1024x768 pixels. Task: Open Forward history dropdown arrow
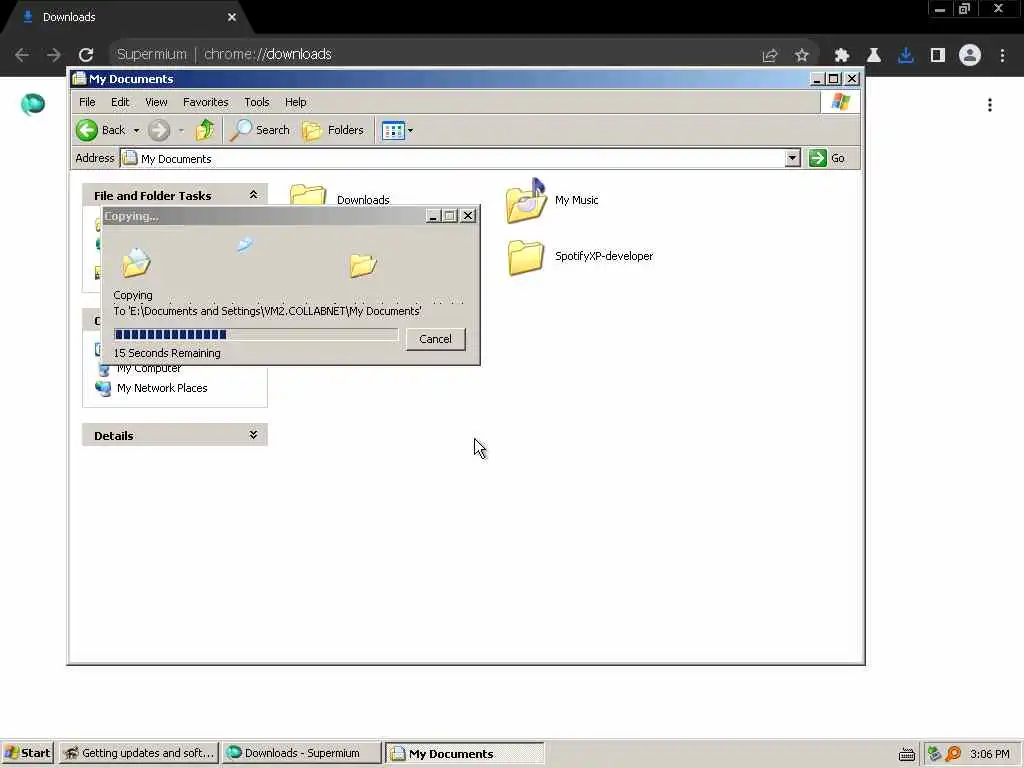click(181, 130)
